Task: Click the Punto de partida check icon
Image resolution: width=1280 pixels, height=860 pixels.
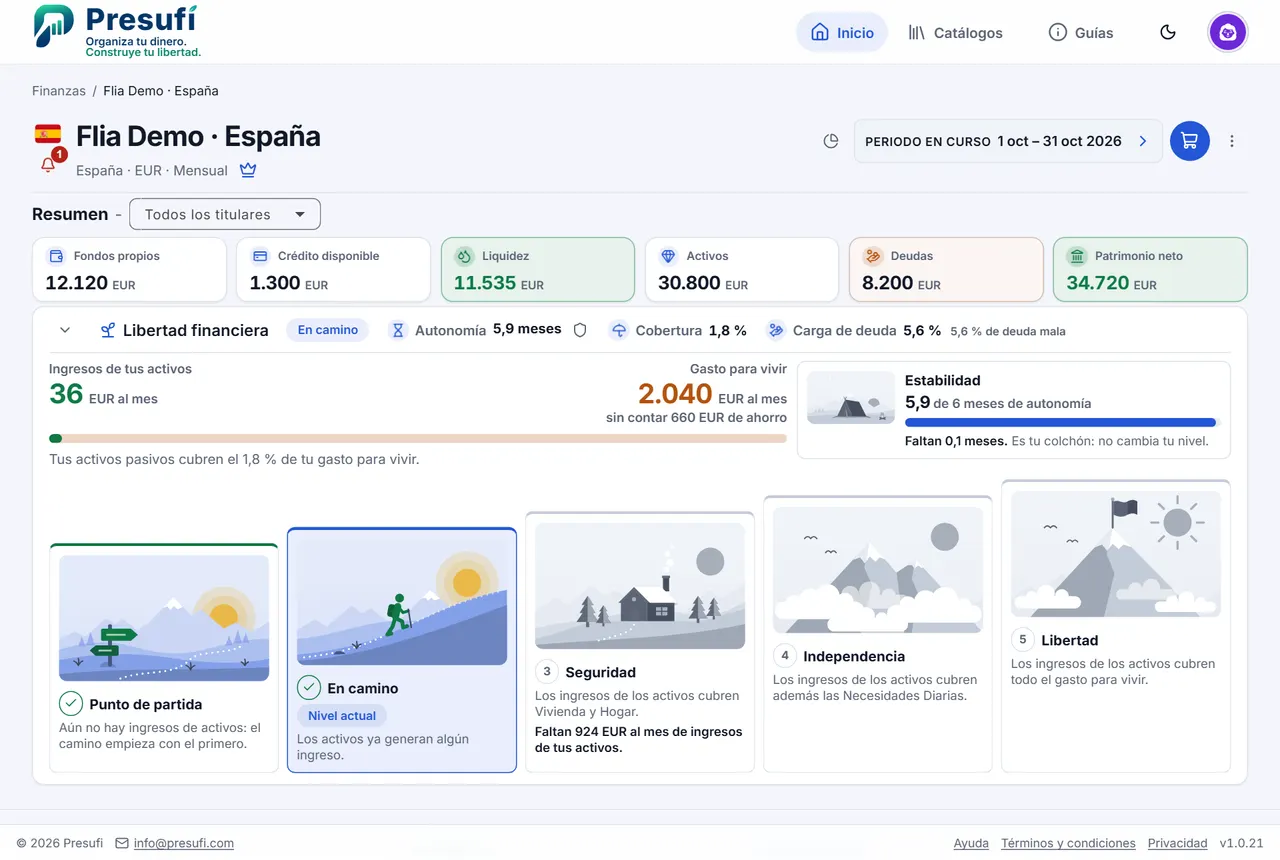Action: (70, 703)
